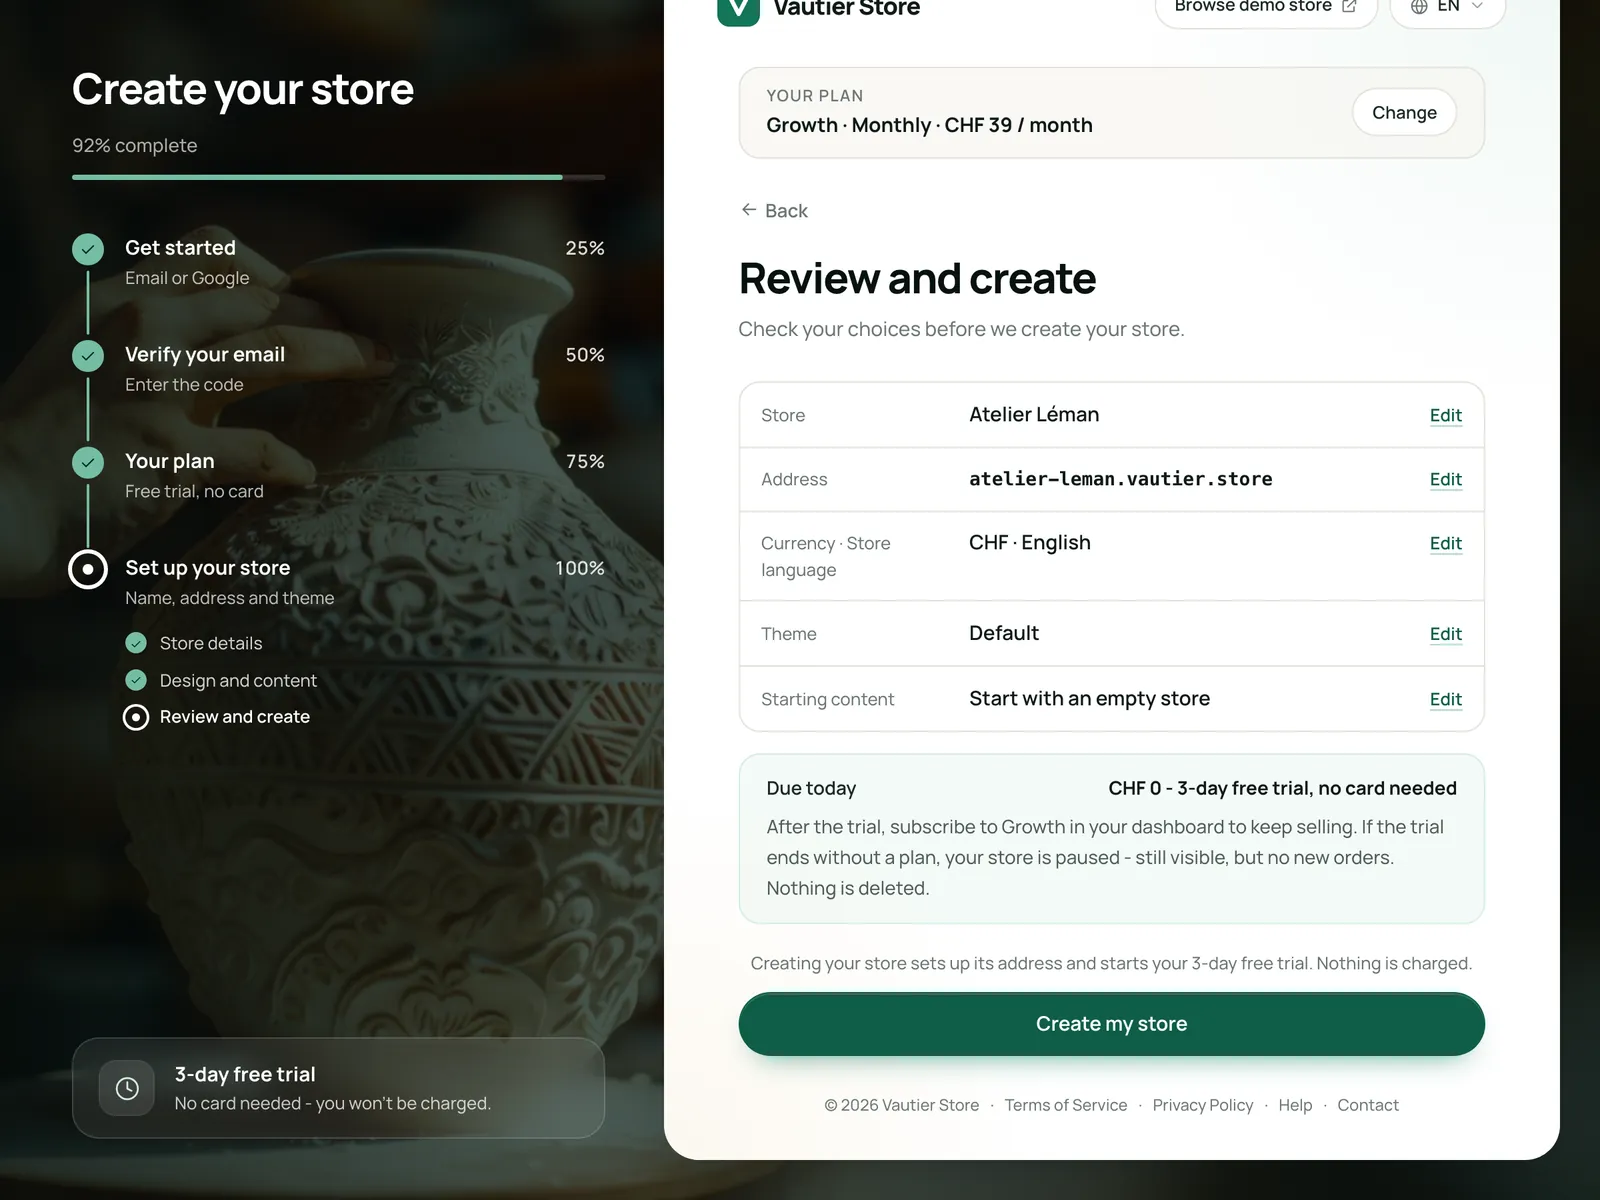The image size is (1600, 1200).
Task: Open Browse demo store link
Action: tap(1266, 8)
